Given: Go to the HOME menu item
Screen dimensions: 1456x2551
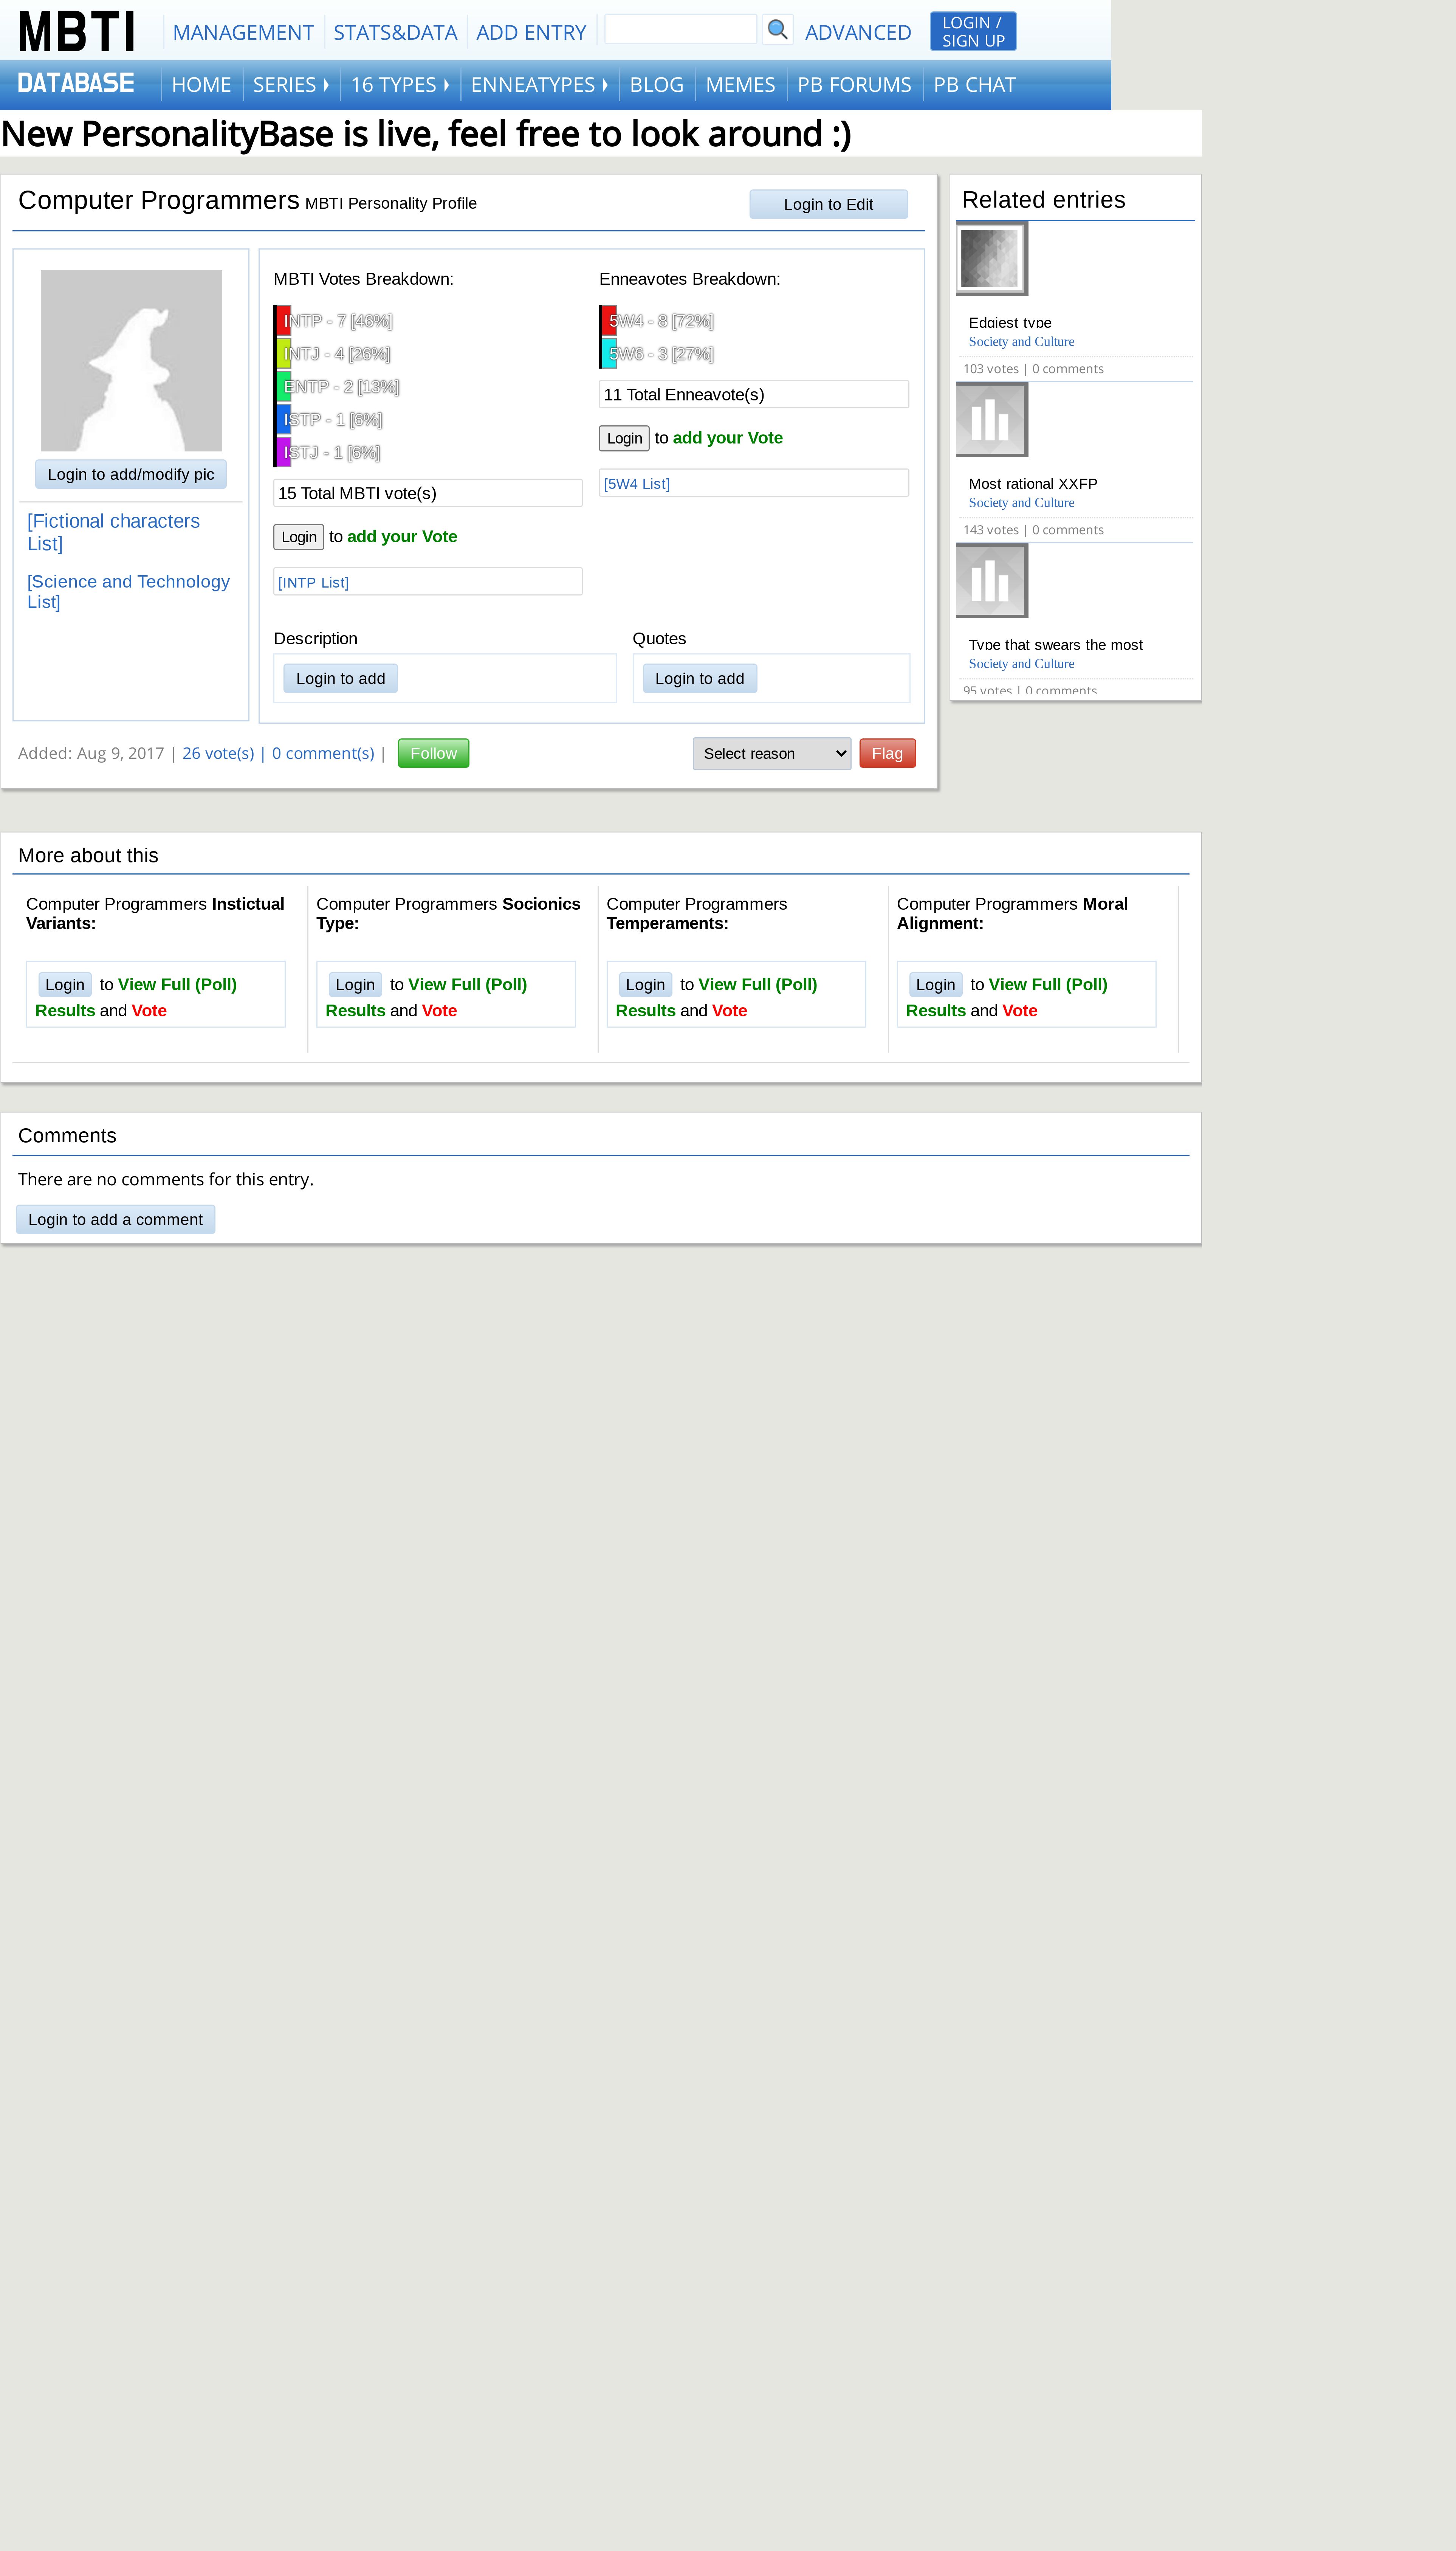Looking at the screenshot, I should (x=201, y=85).
